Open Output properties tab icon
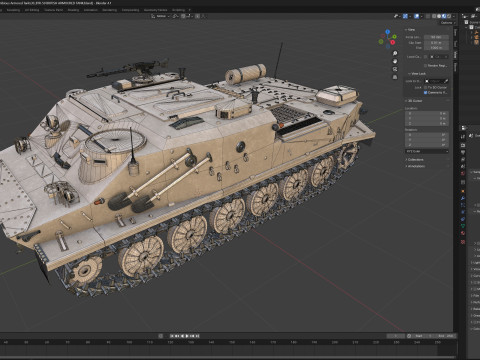Screen dimensions: 480x360 click(463, 152)
